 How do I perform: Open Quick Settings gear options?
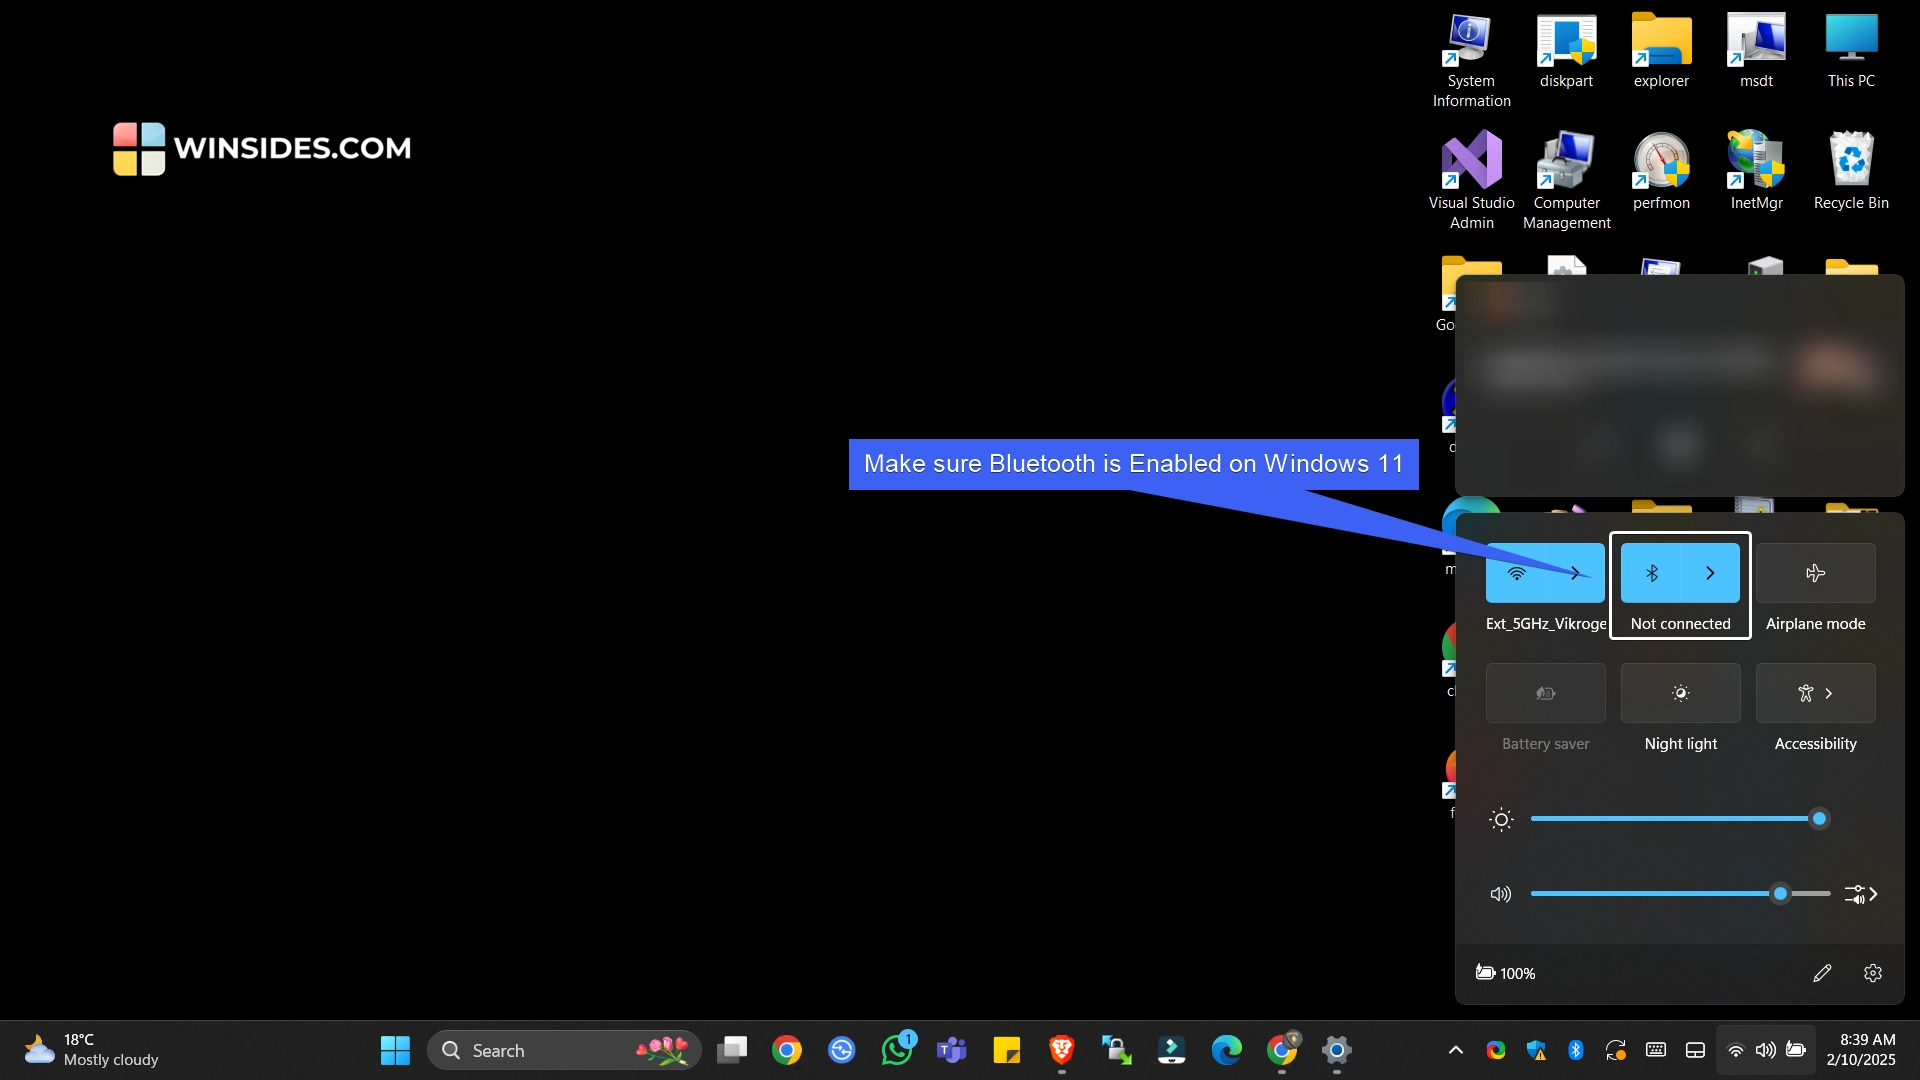[x=1874, y=973]
